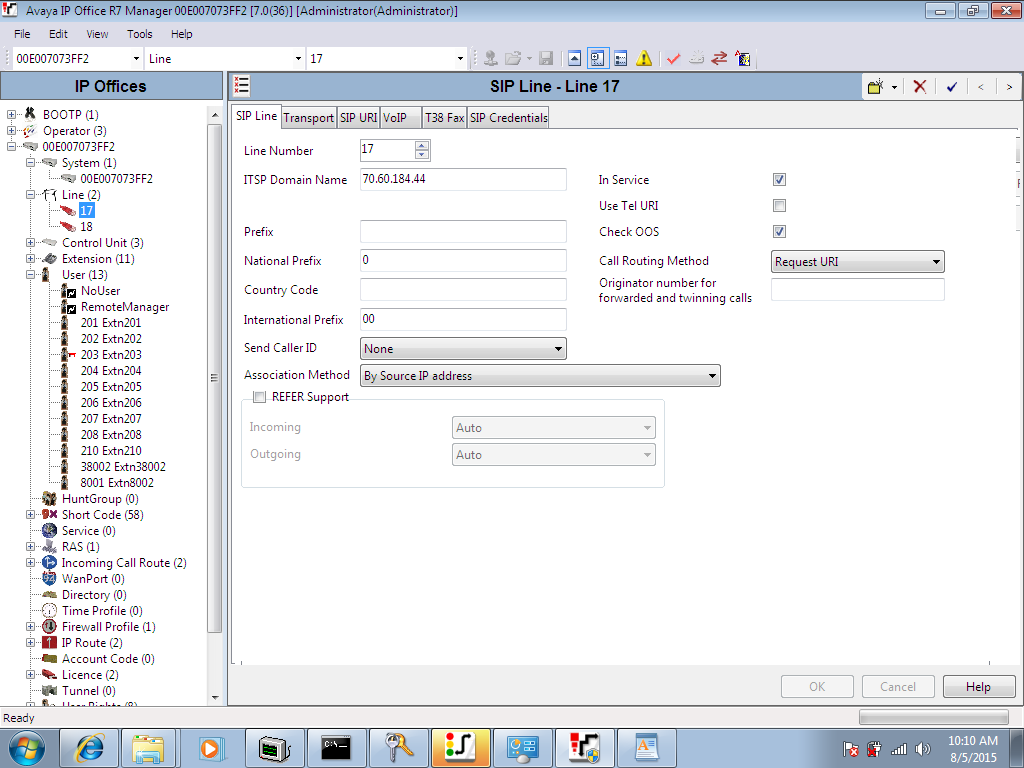Click the Windows Start orb
The height and width of the screenshot is (768, 1024).
pos(27,748)
